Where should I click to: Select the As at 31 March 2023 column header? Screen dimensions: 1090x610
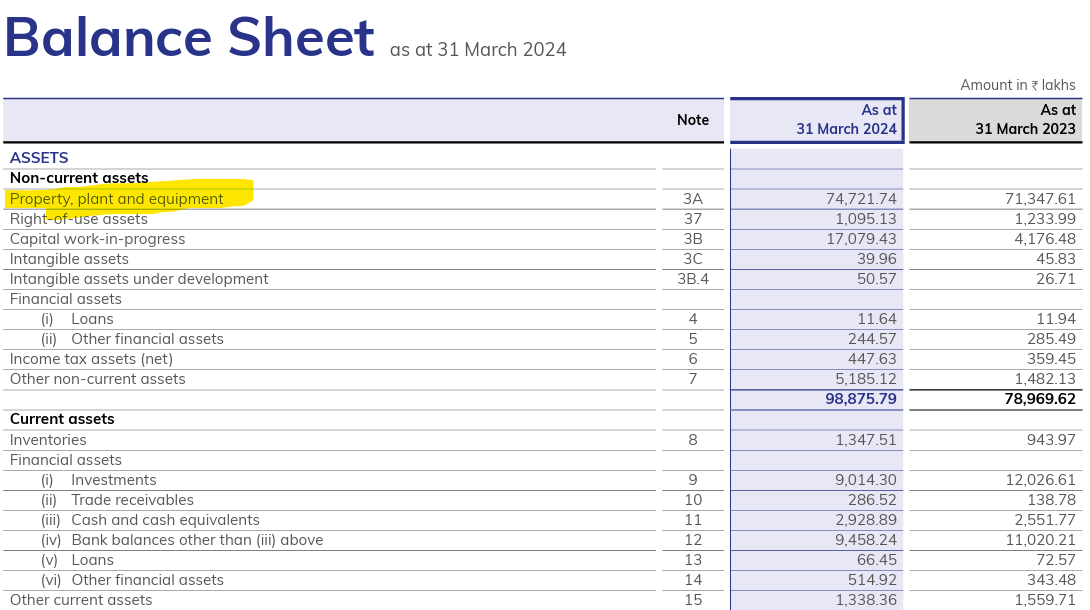[x=995, y=120]
